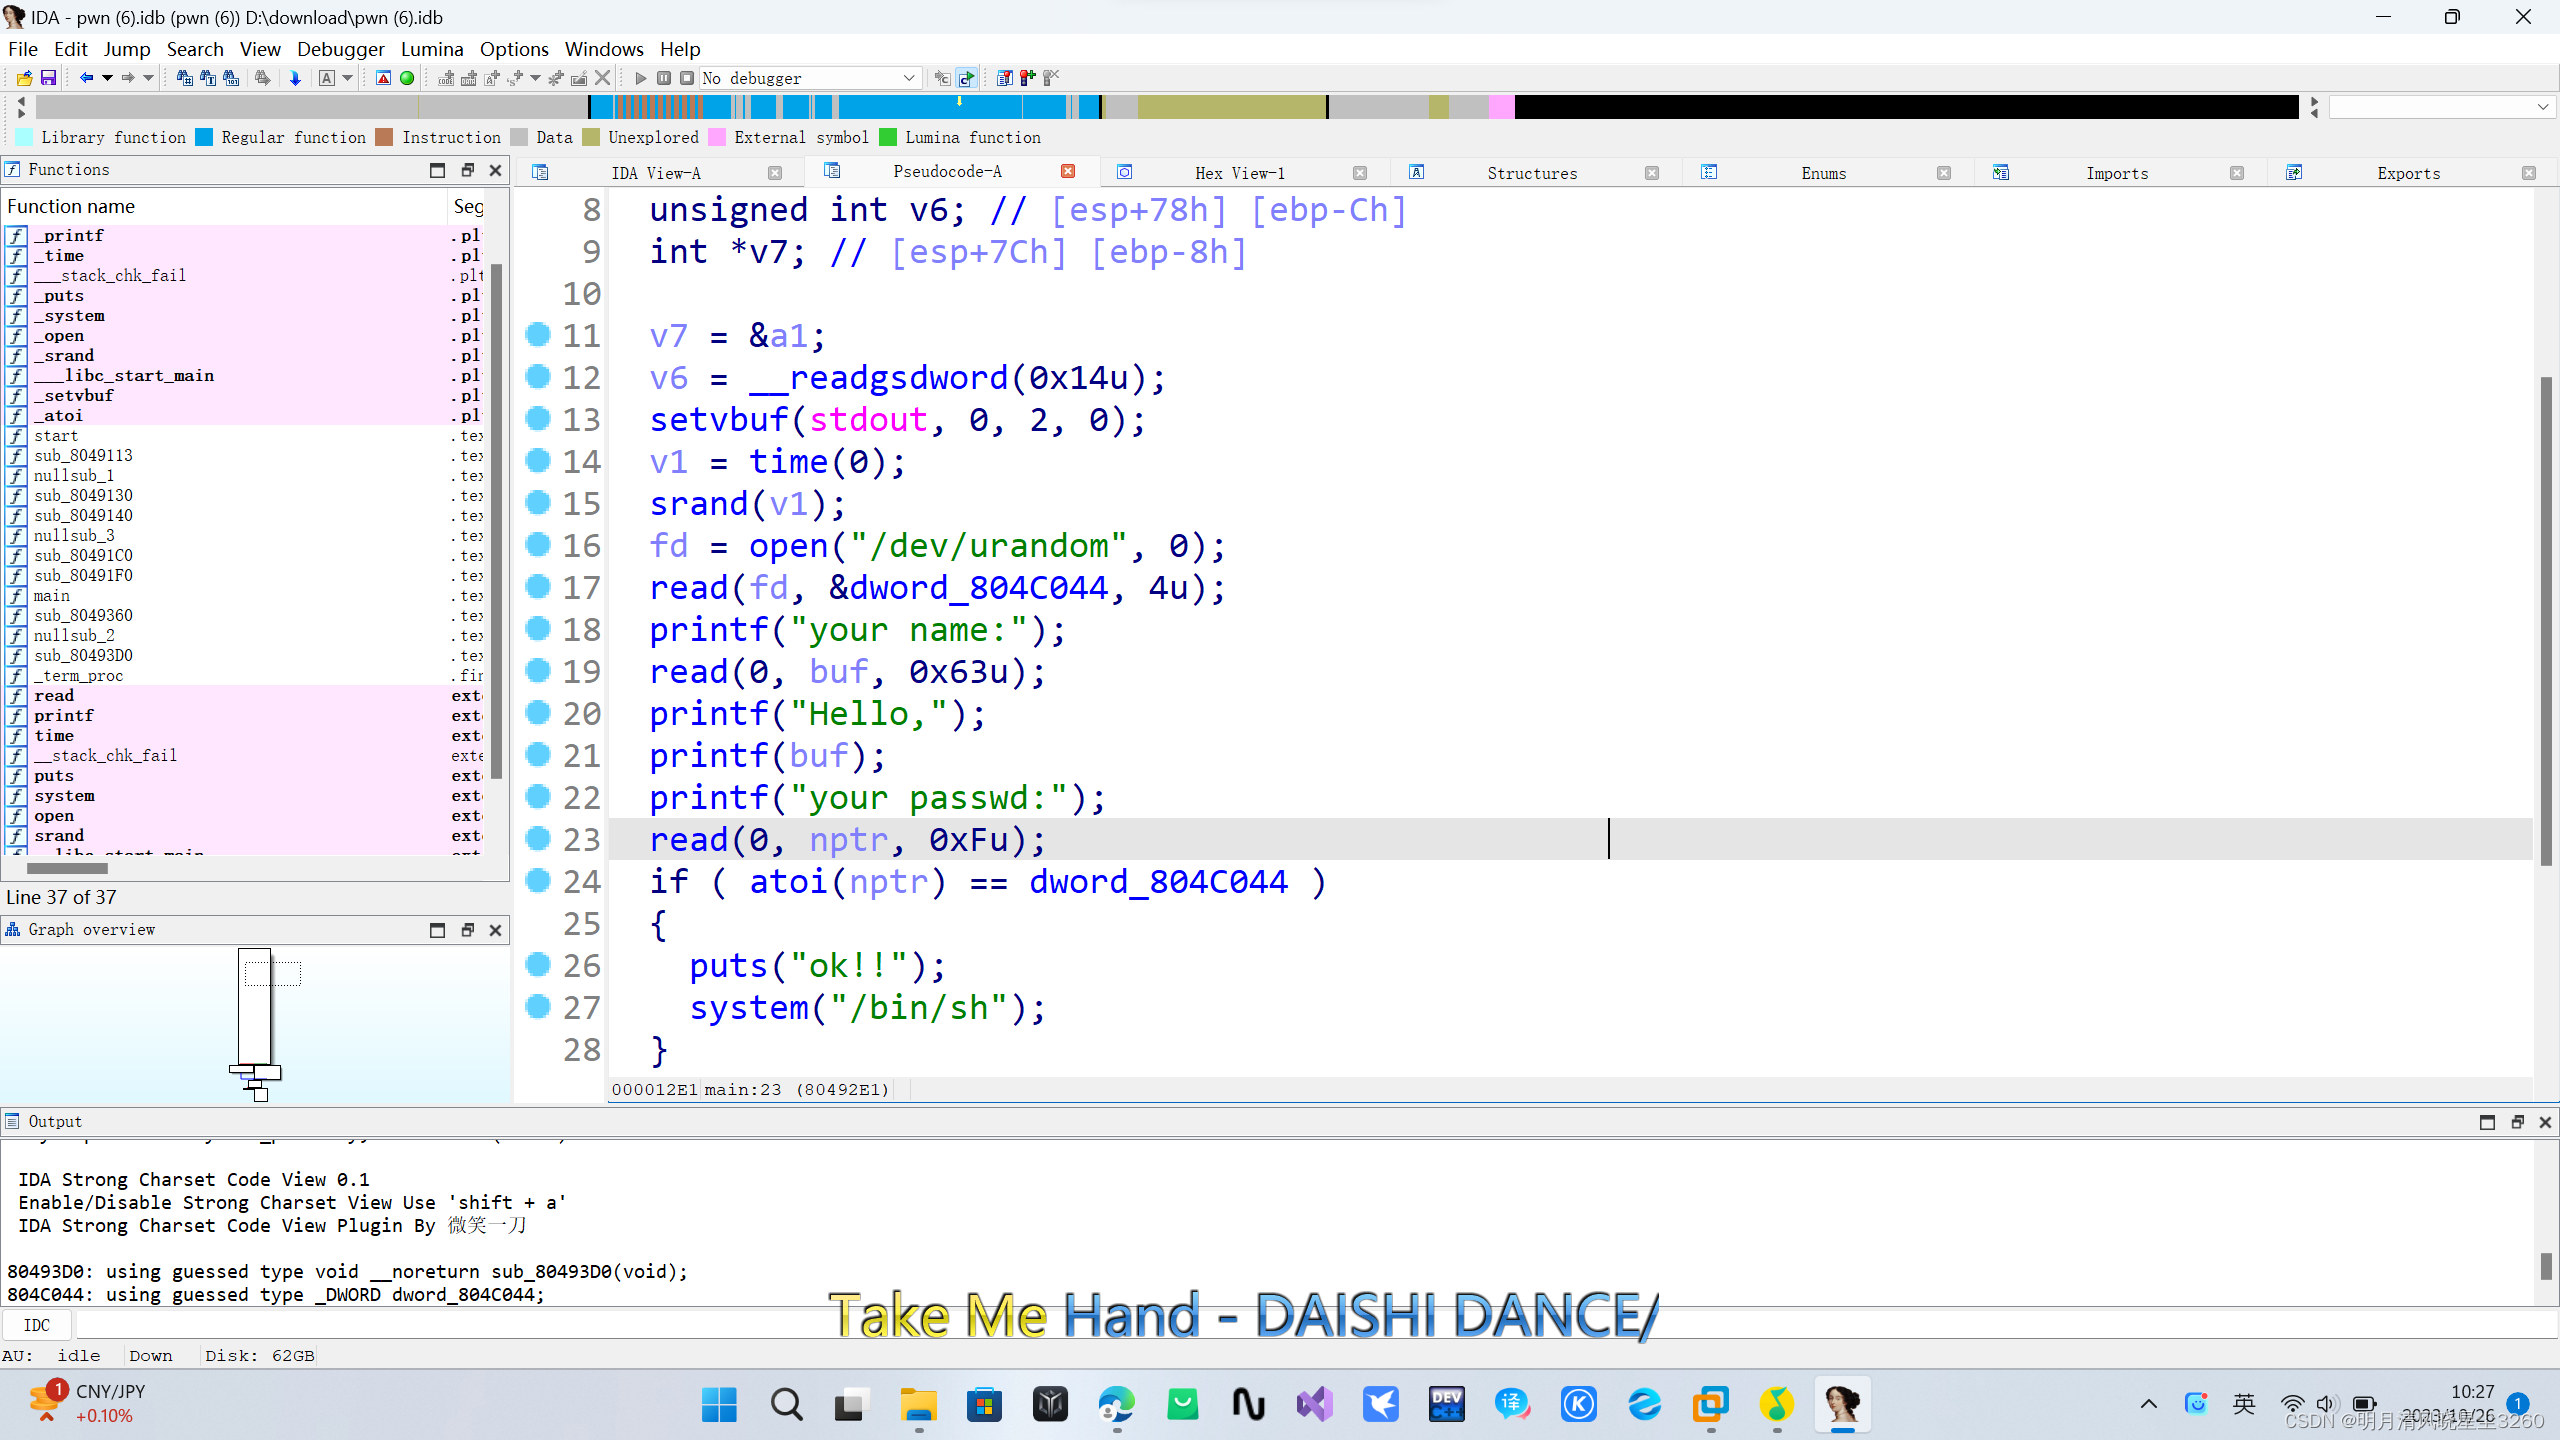Select sub_8049360 in Functions list
The height and width of the screenshot is (1440, 2560).
pos(83,615)
